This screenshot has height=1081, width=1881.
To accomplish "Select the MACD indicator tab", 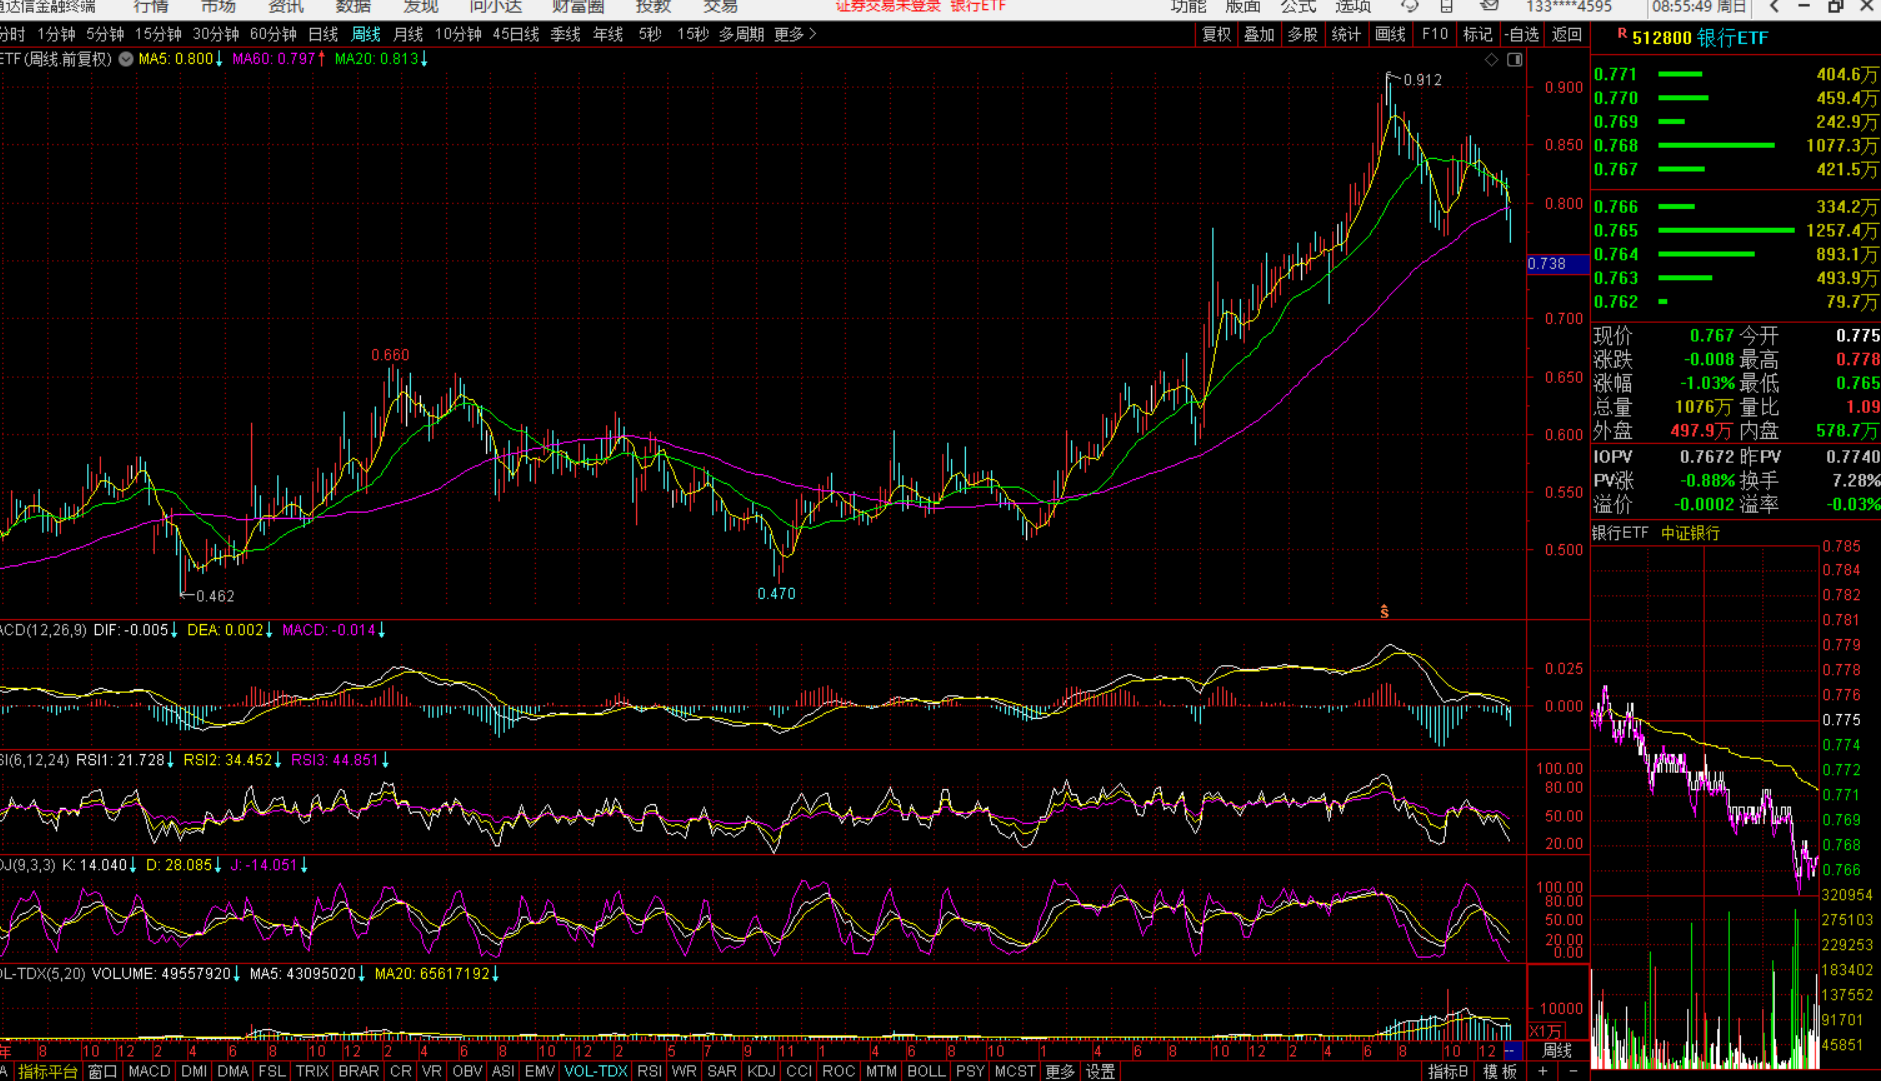I will tap(149, 1071).
